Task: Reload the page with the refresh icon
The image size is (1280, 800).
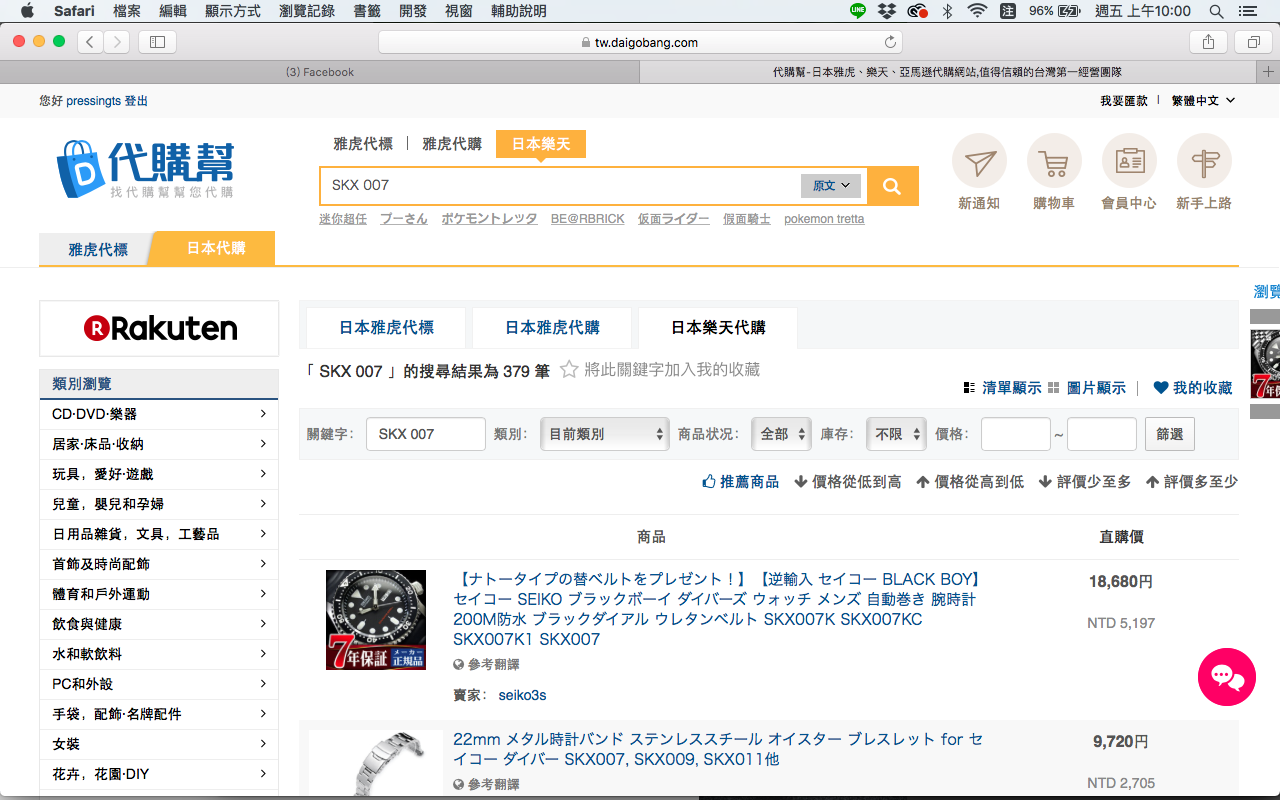Action: tap(890, 42)
